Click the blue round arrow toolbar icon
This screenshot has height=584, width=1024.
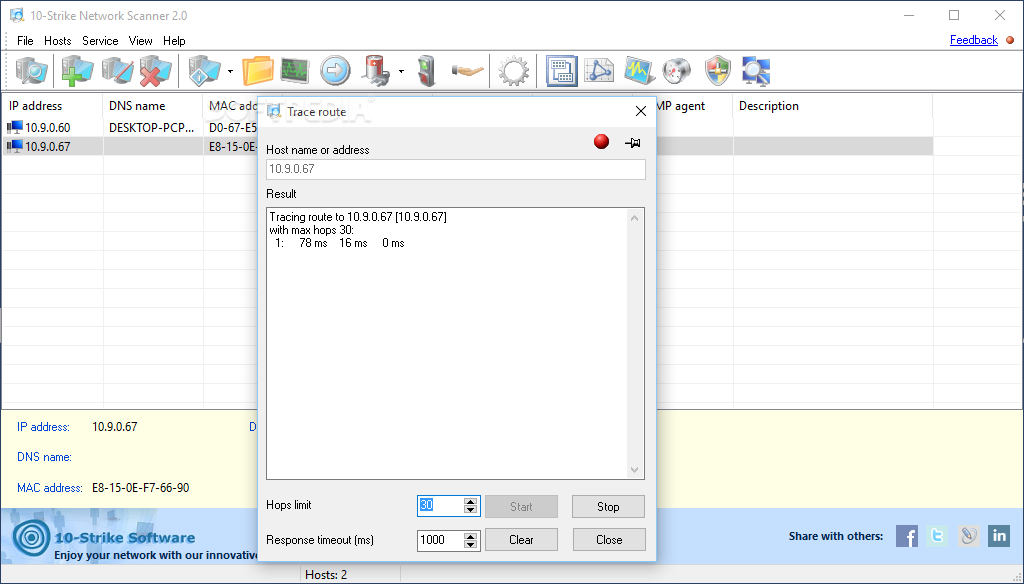335,71
